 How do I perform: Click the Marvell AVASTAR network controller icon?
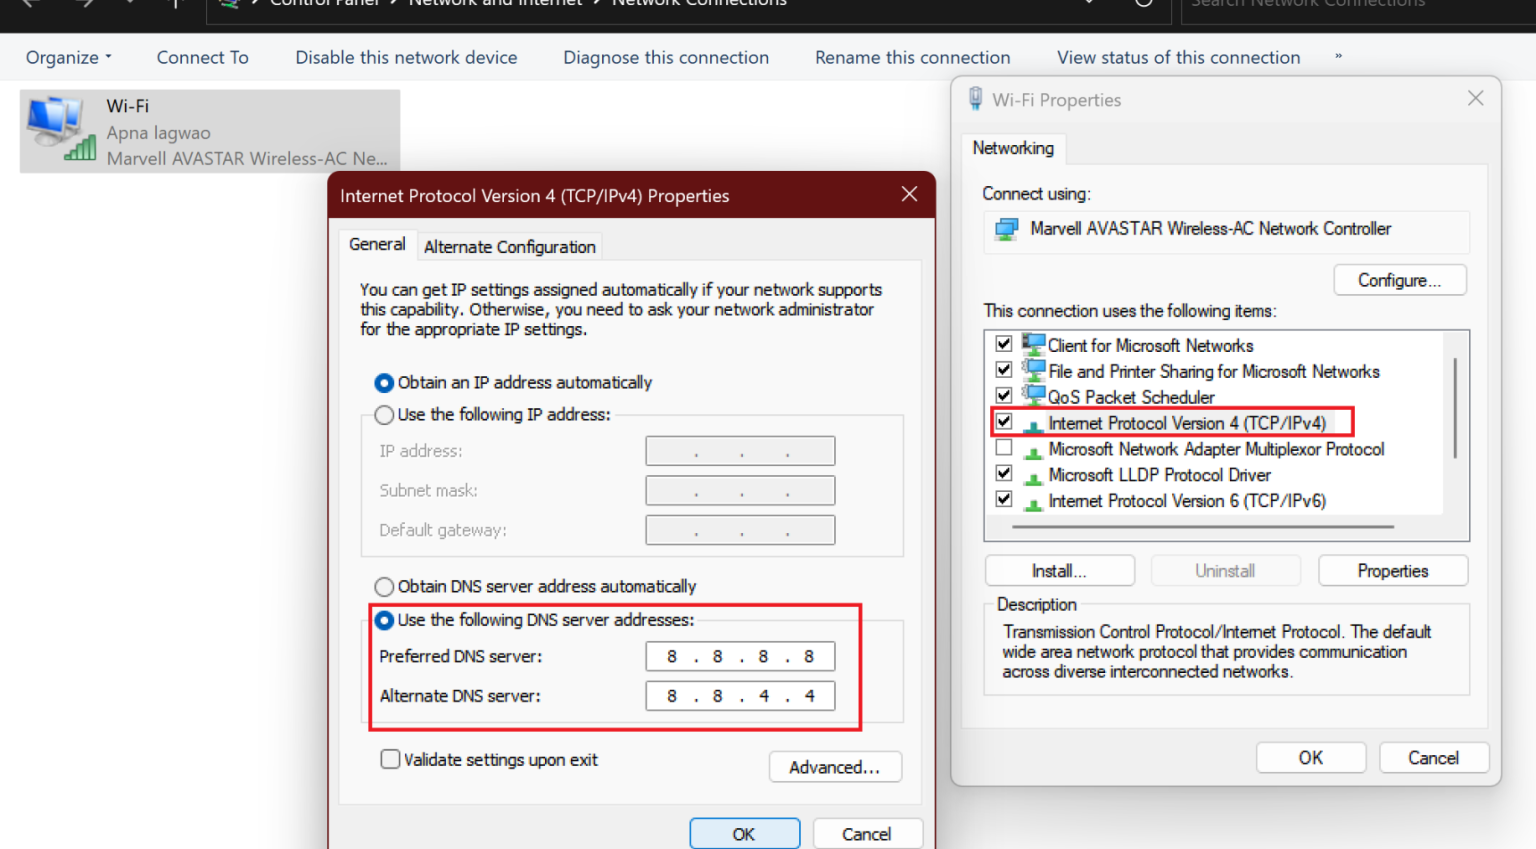click(x=1006, y=230)
